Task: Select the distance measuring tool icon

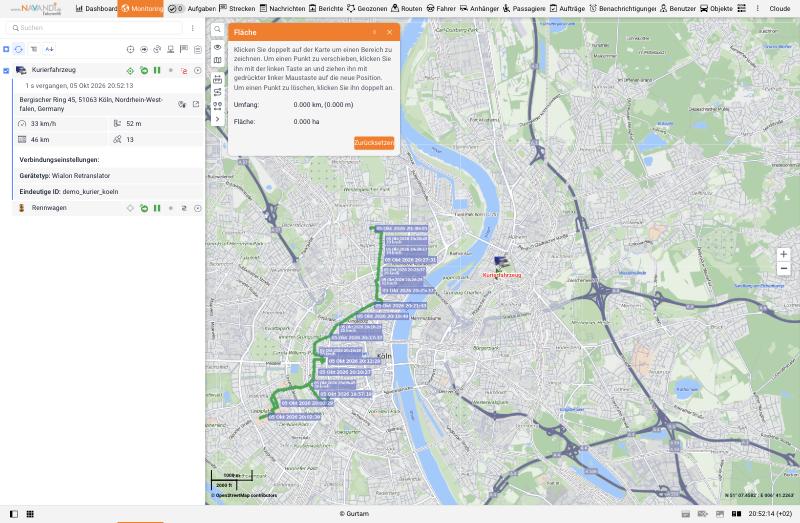Action: point(217,79)
